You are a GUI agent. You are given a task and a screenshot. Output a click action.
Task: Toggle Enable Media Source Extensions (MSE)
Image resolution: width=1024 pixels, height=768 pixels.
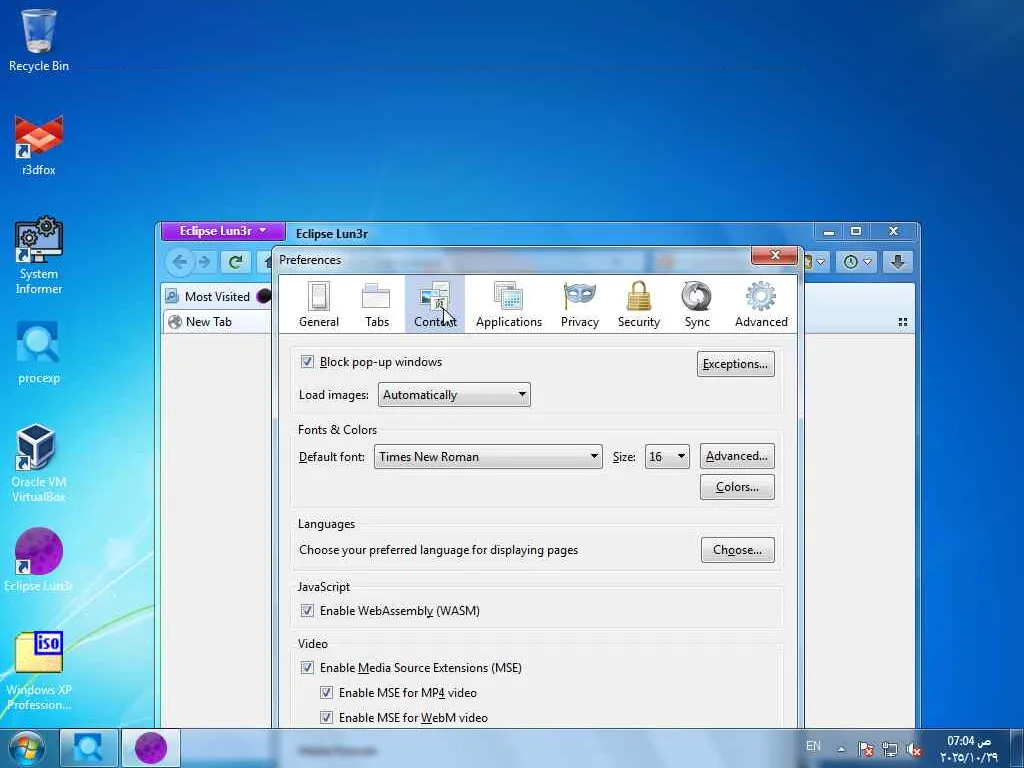click(307, 667)
